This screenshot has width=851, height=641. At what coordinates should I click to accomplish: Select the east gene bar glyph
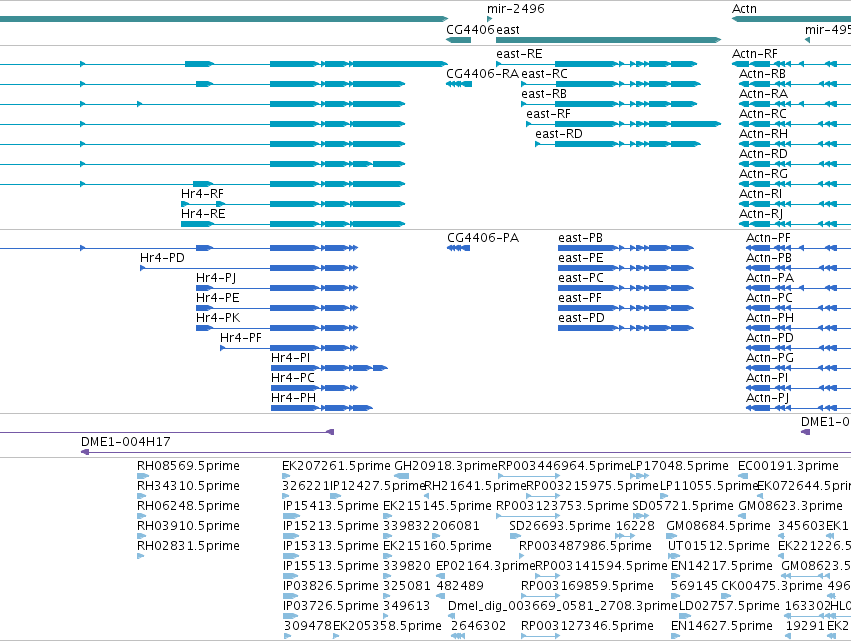pos(608,40)
